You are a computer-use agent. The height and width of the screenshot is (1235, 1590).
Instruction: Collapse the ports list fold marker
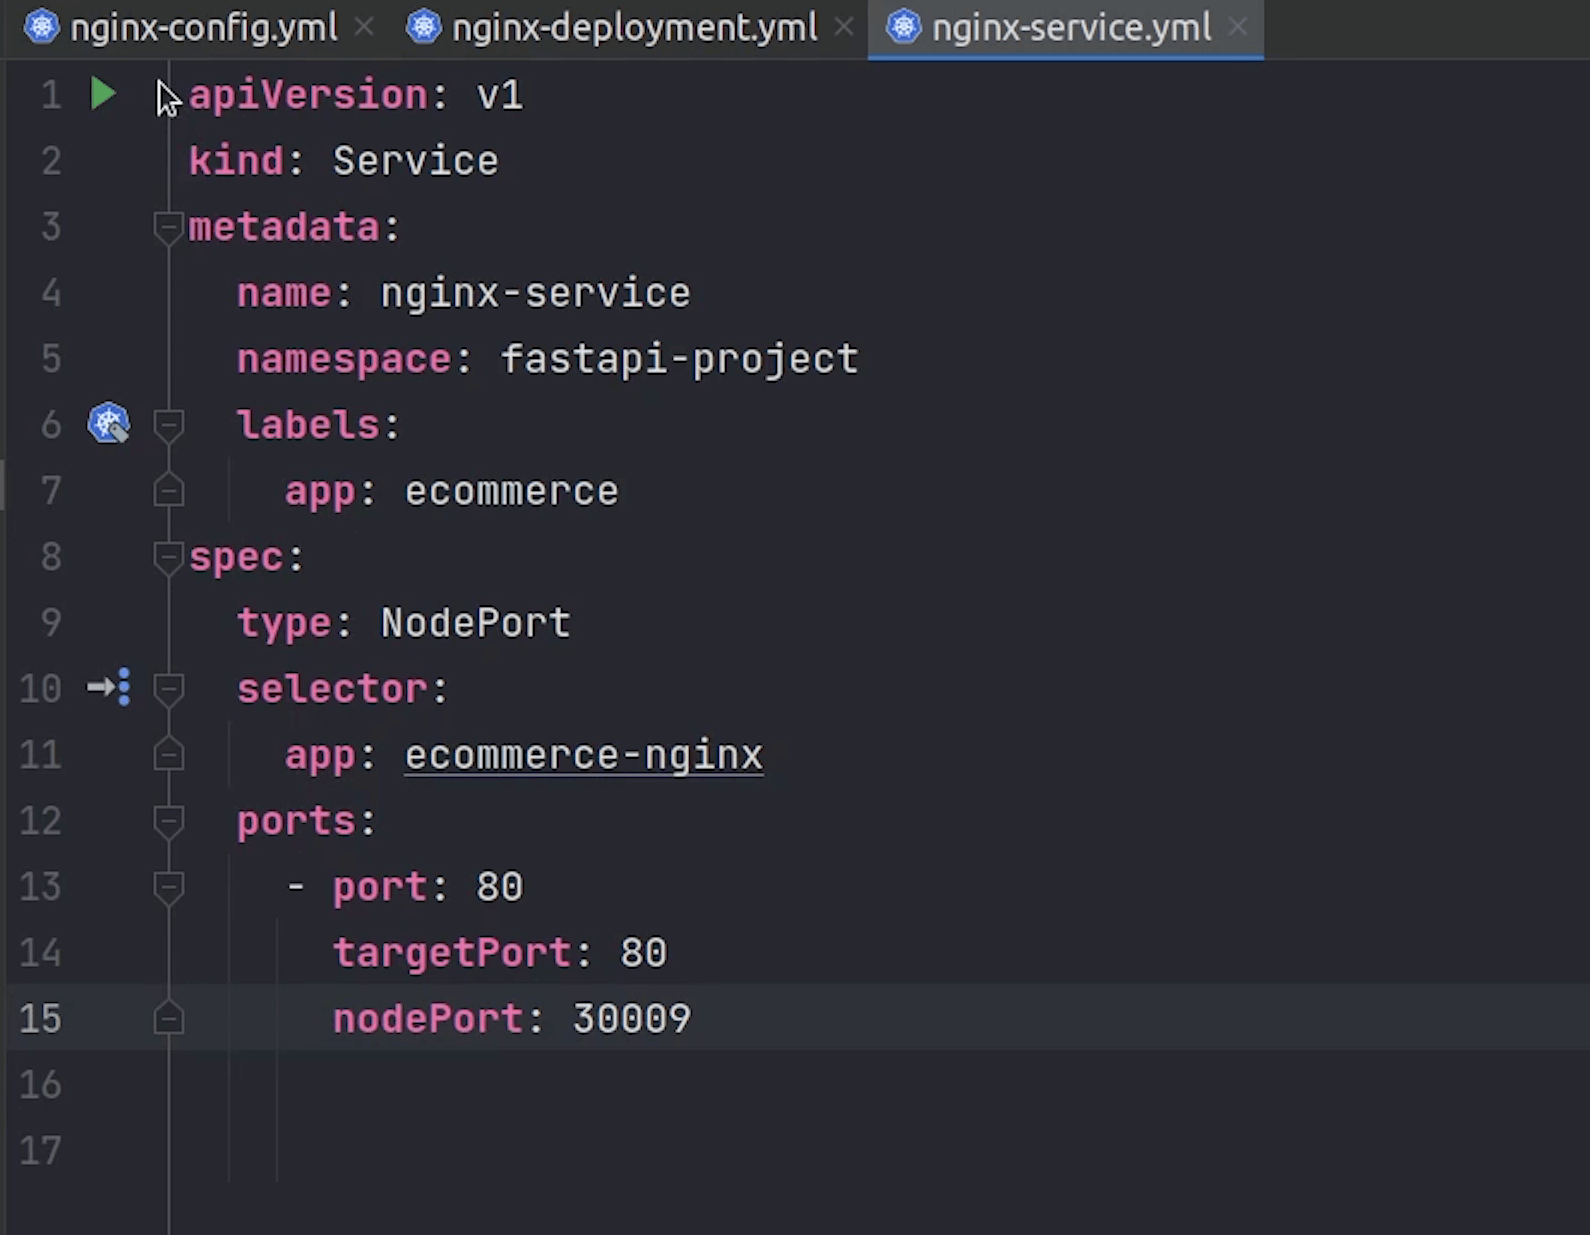point(168,820)
